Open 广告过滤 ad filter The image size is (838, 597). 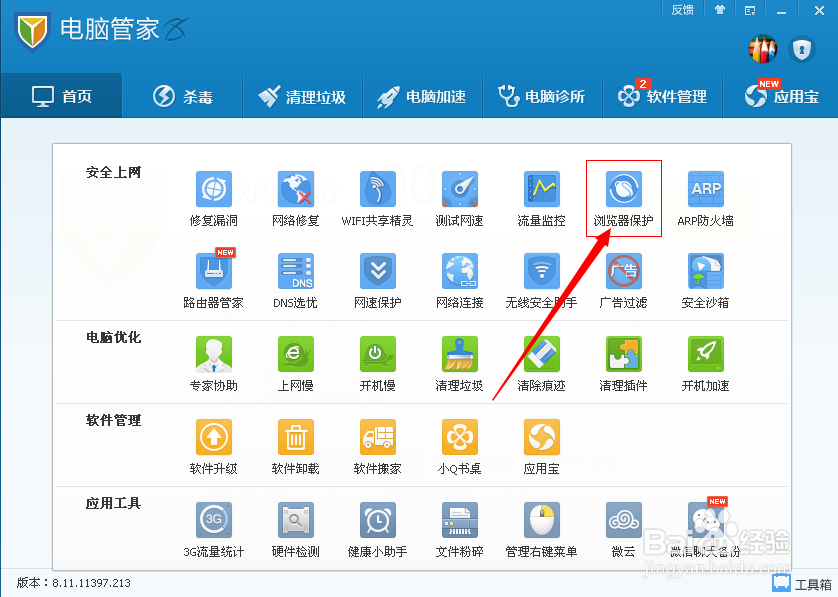point(624,272)
